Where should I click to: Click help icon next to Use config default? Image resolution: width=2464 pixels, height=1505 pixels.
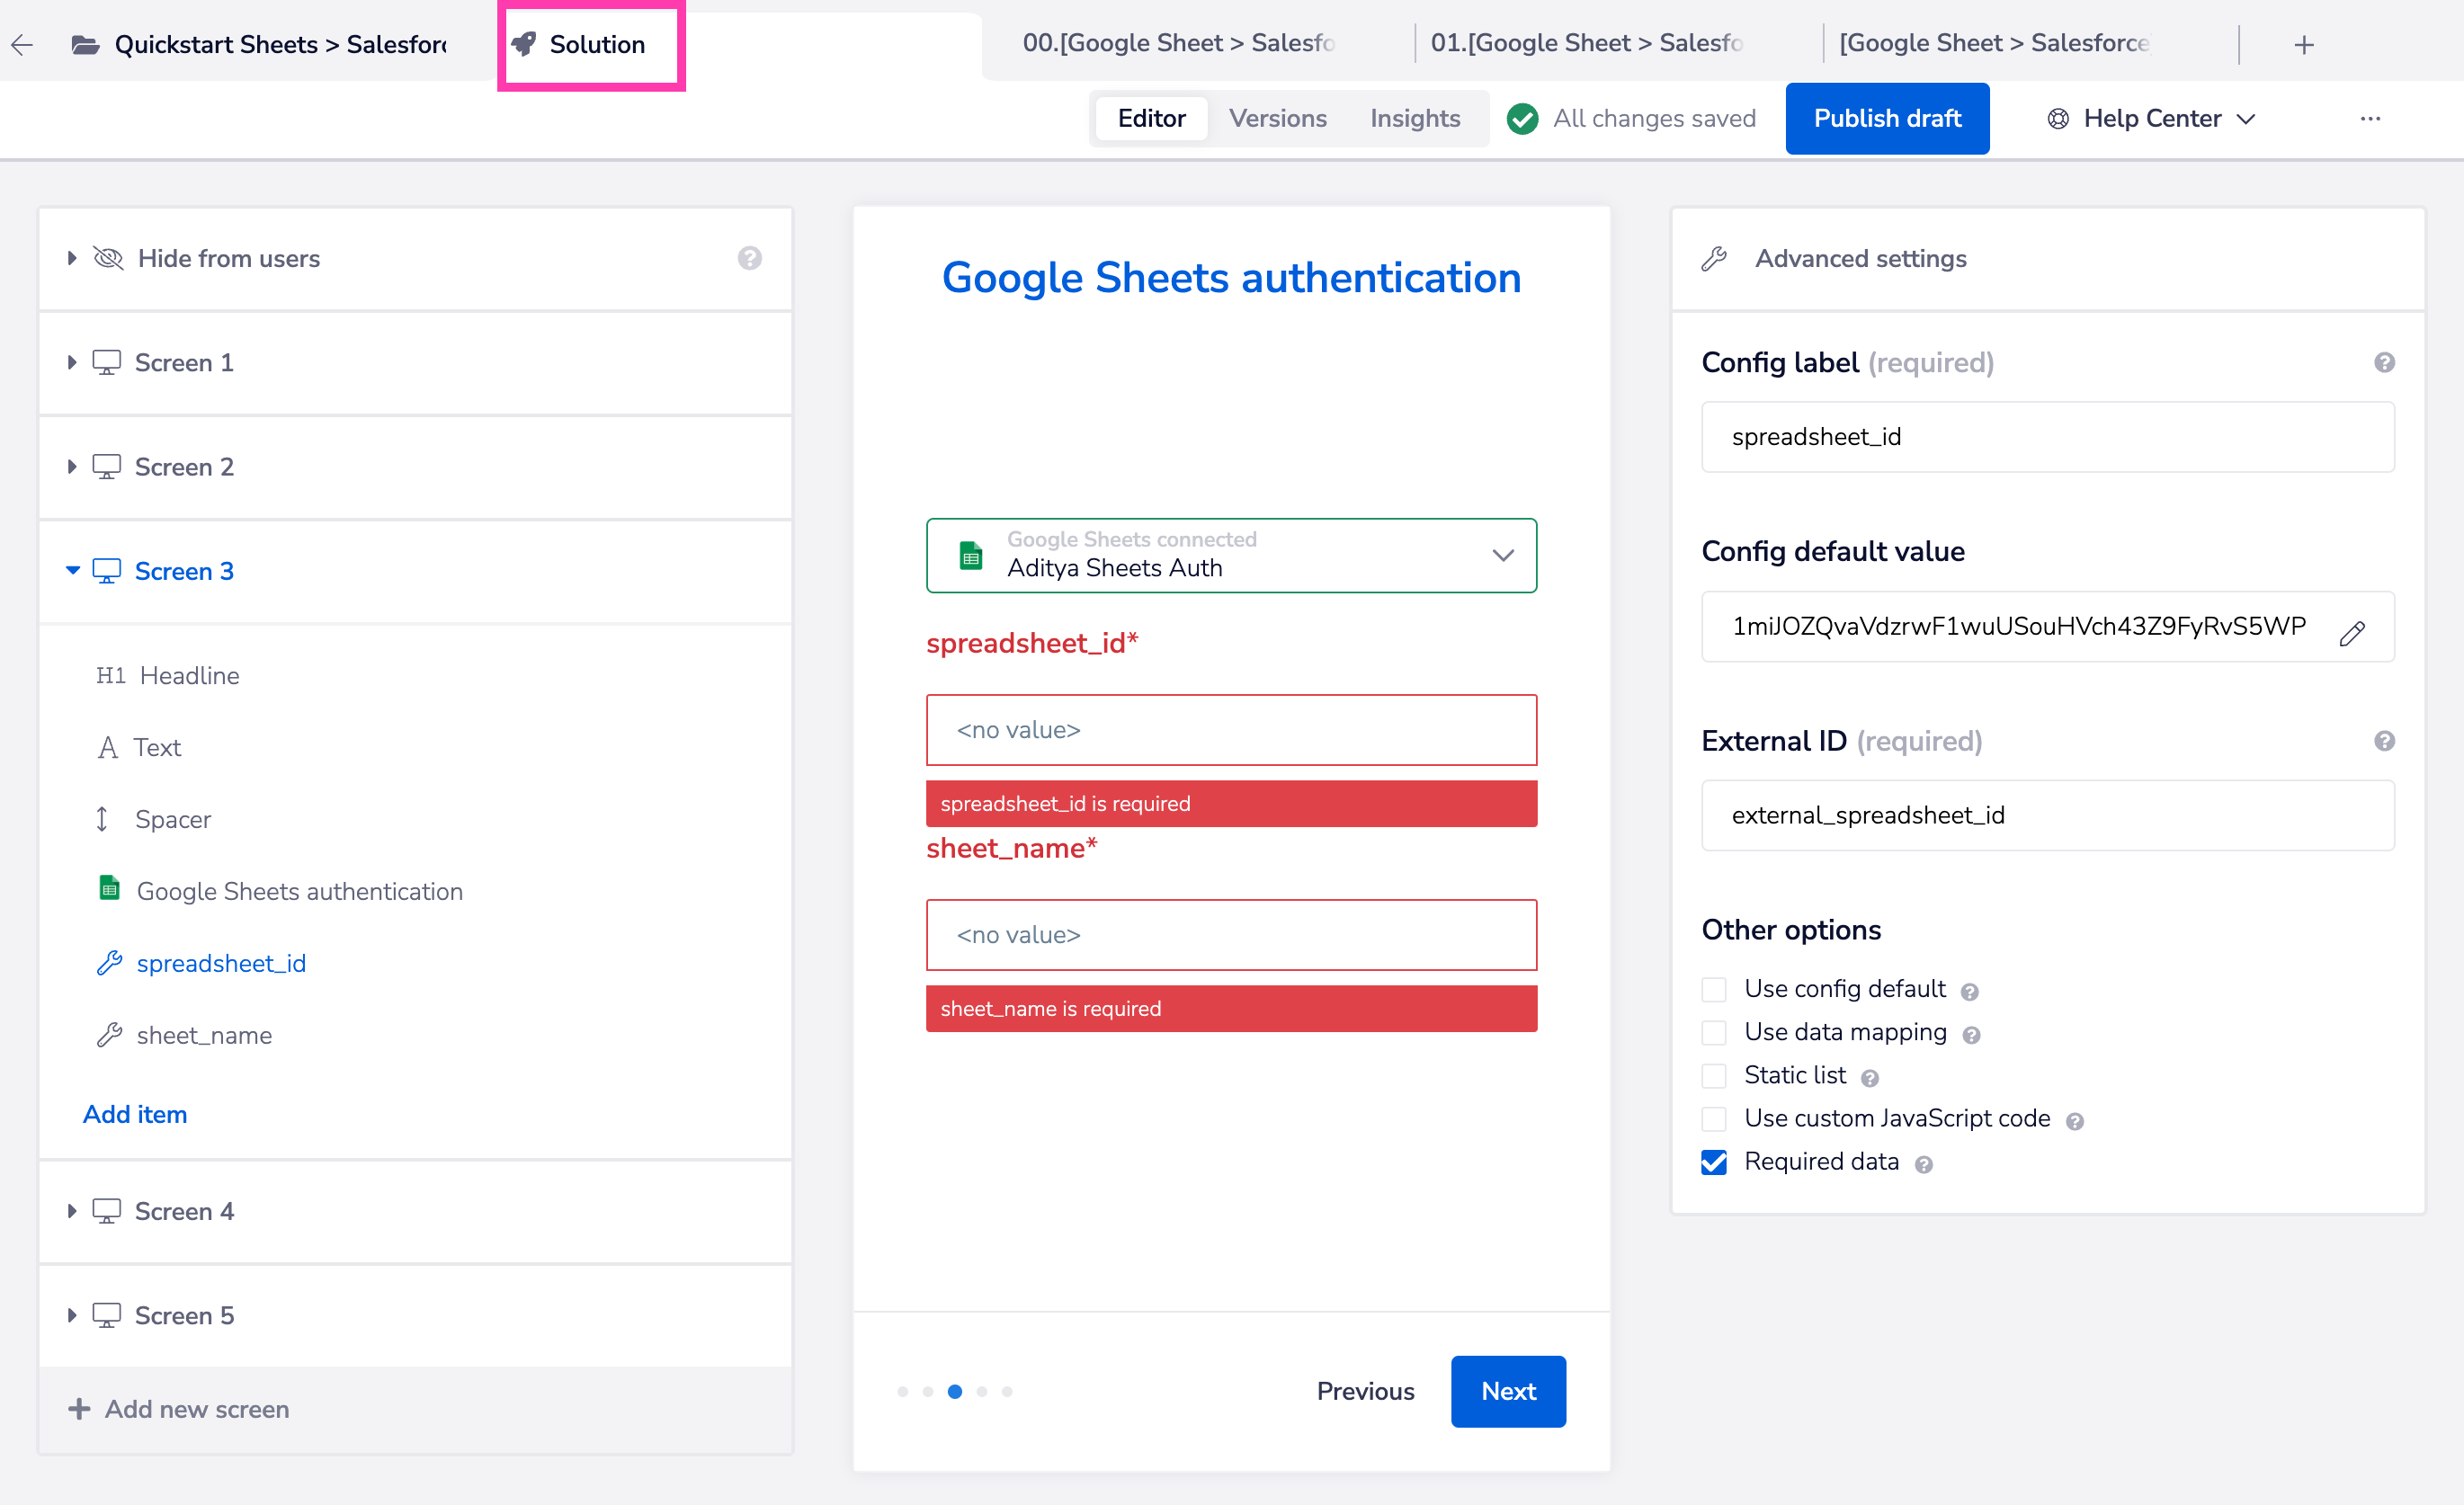tap(1969, 991)
